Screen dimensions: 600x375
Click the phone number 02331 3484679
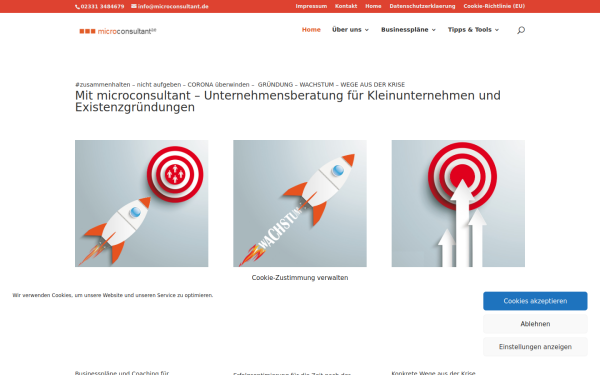(102, 7)
